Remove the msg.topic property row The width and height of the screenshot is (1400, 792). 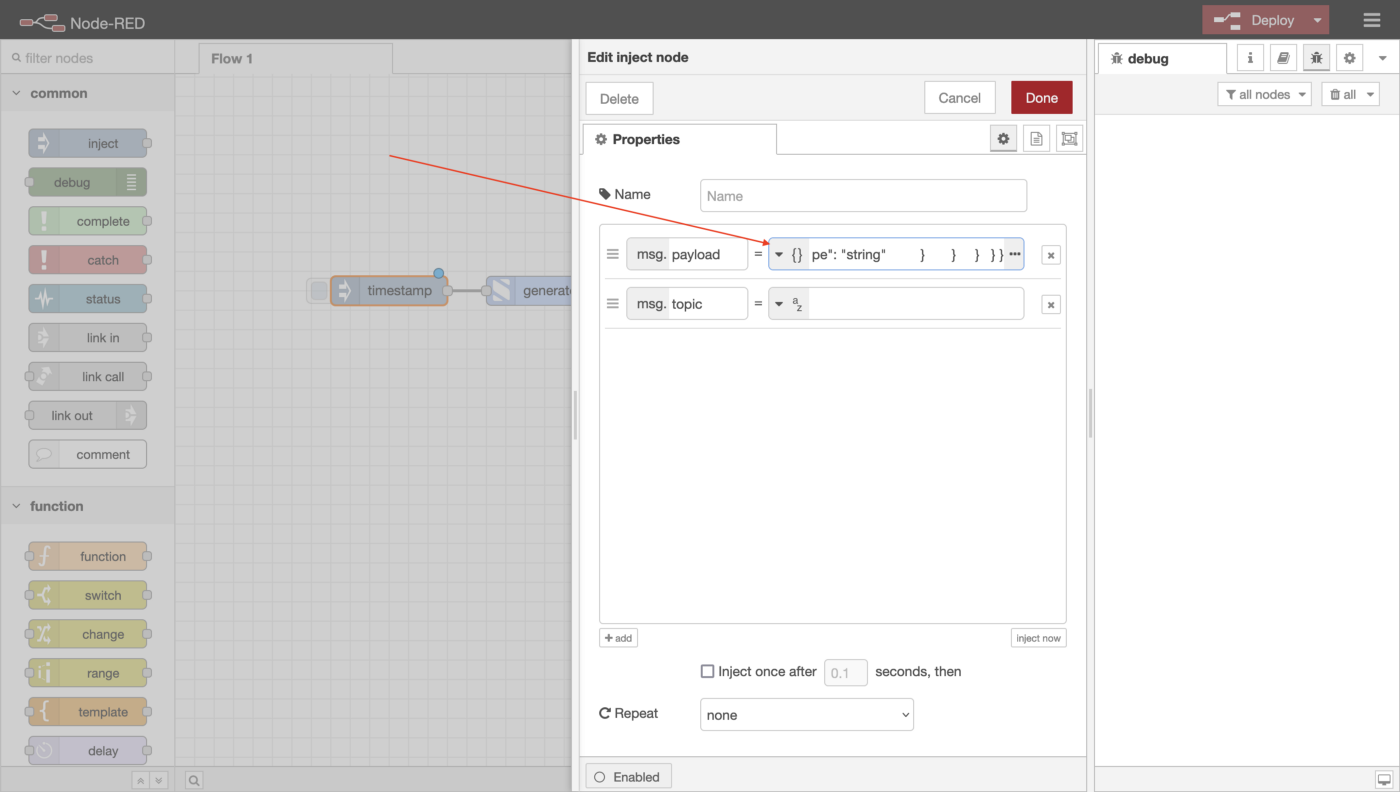tap(1050, 304)
